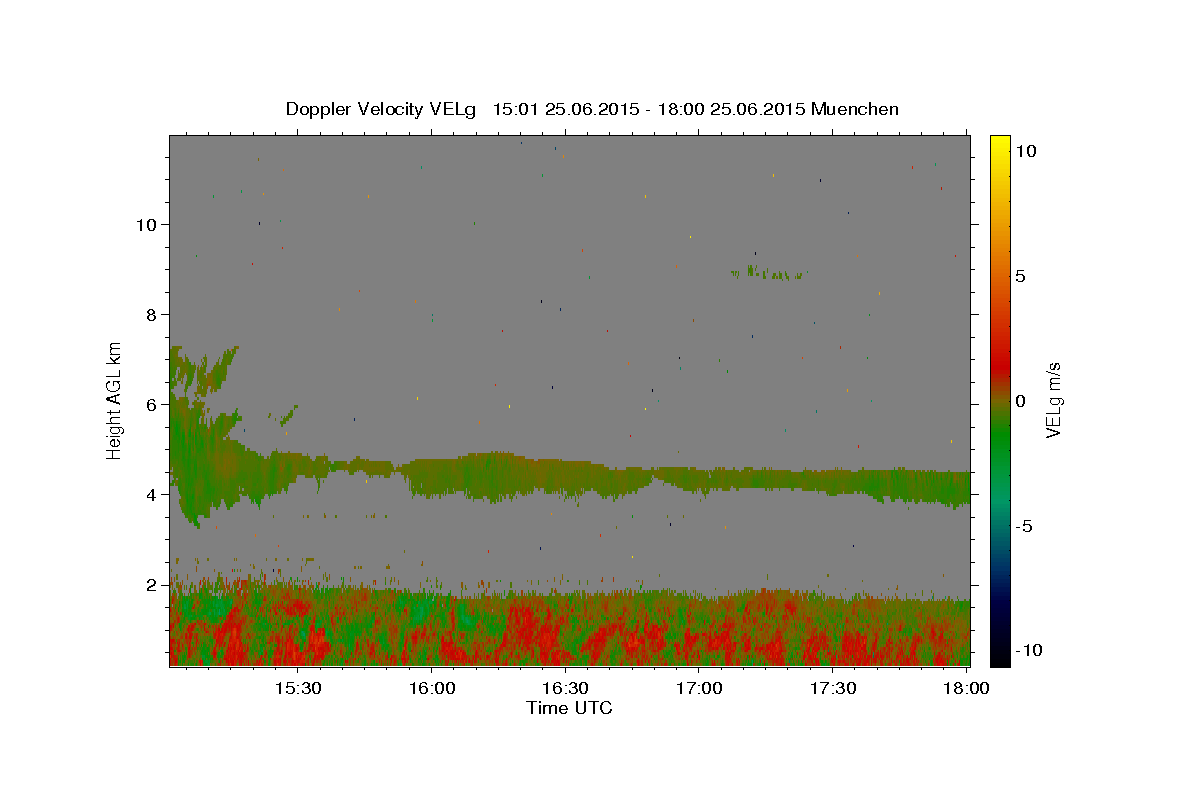Click the 'Height AGL km' y-axis label
Image resolution: width=1200 pixels, height=800 pixels.
click(x=114, y=400)
